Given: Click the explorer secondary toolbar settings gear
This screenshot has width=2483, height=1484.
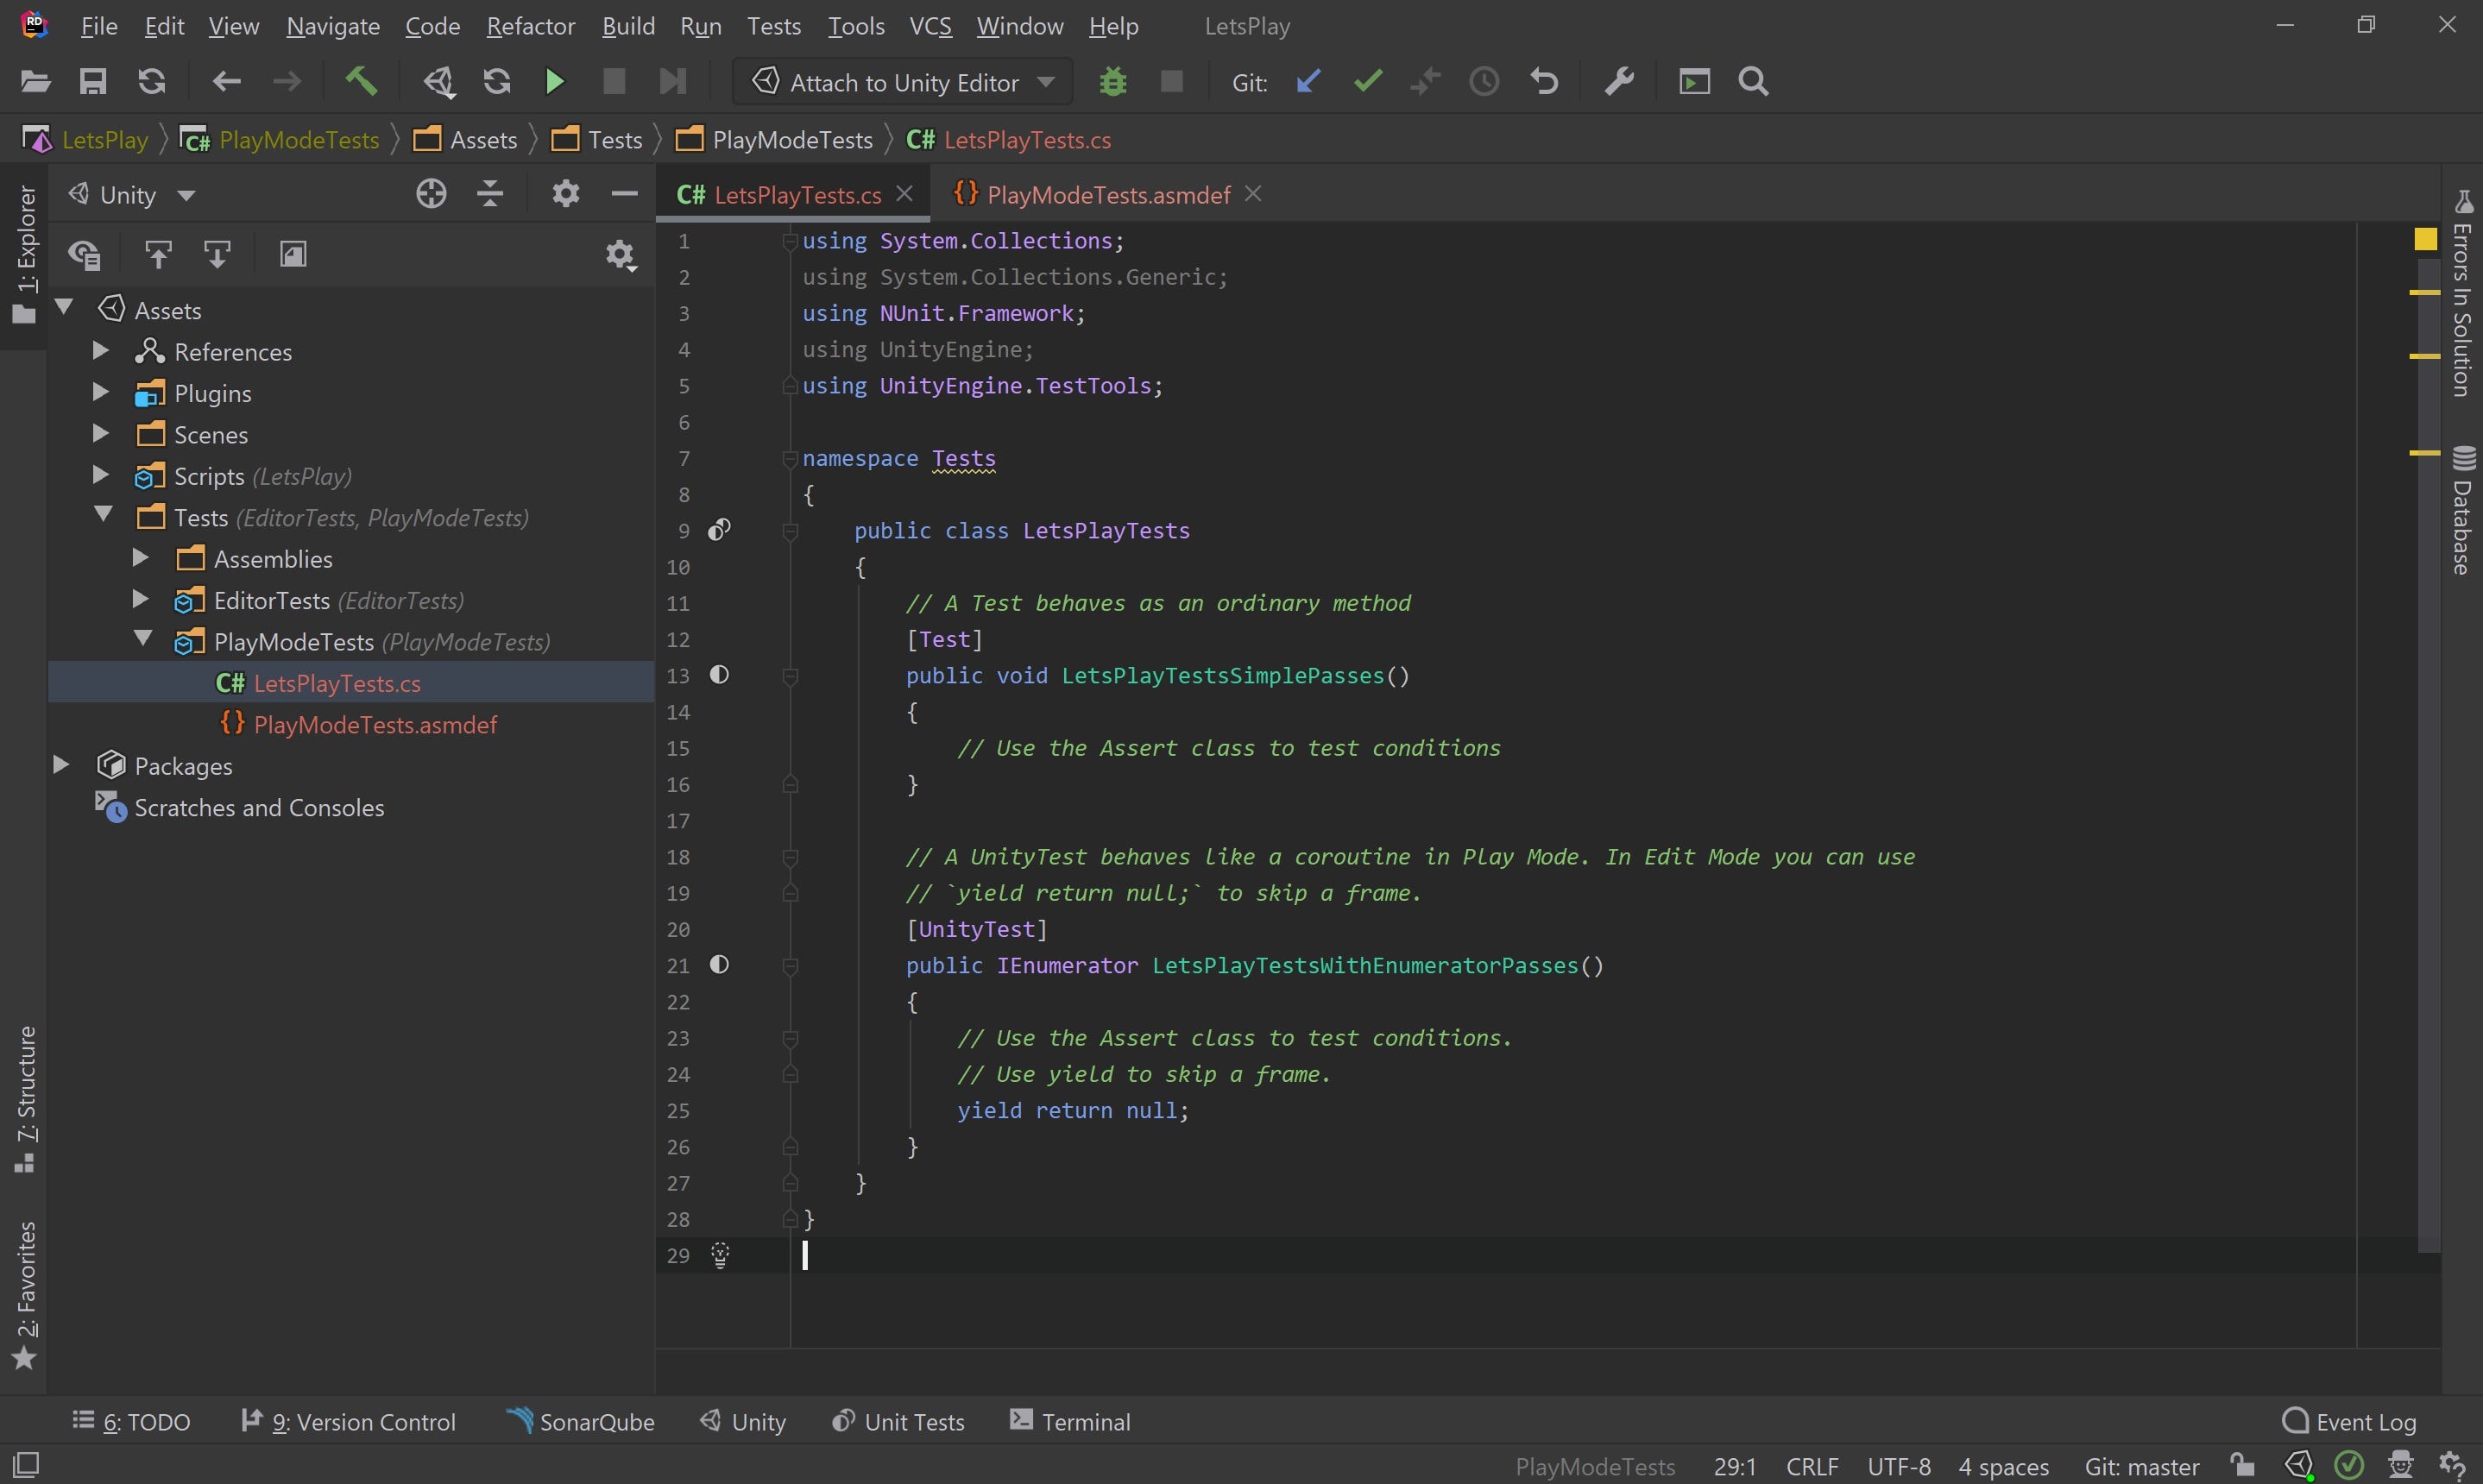Looking at the screenshot, I should point(621,255).
